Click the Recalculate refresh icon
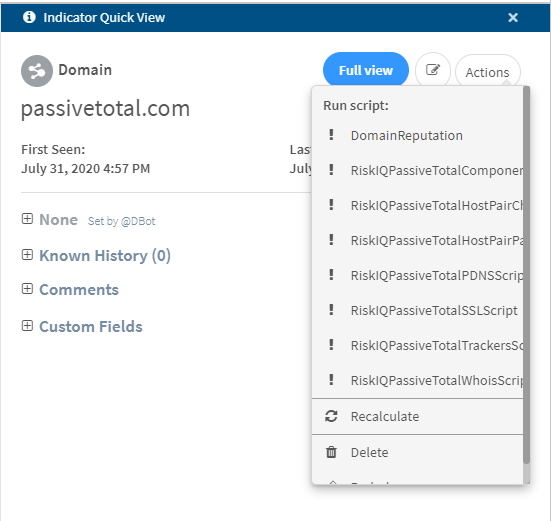This screenshot has height=521, width=551. coord(331,416)
